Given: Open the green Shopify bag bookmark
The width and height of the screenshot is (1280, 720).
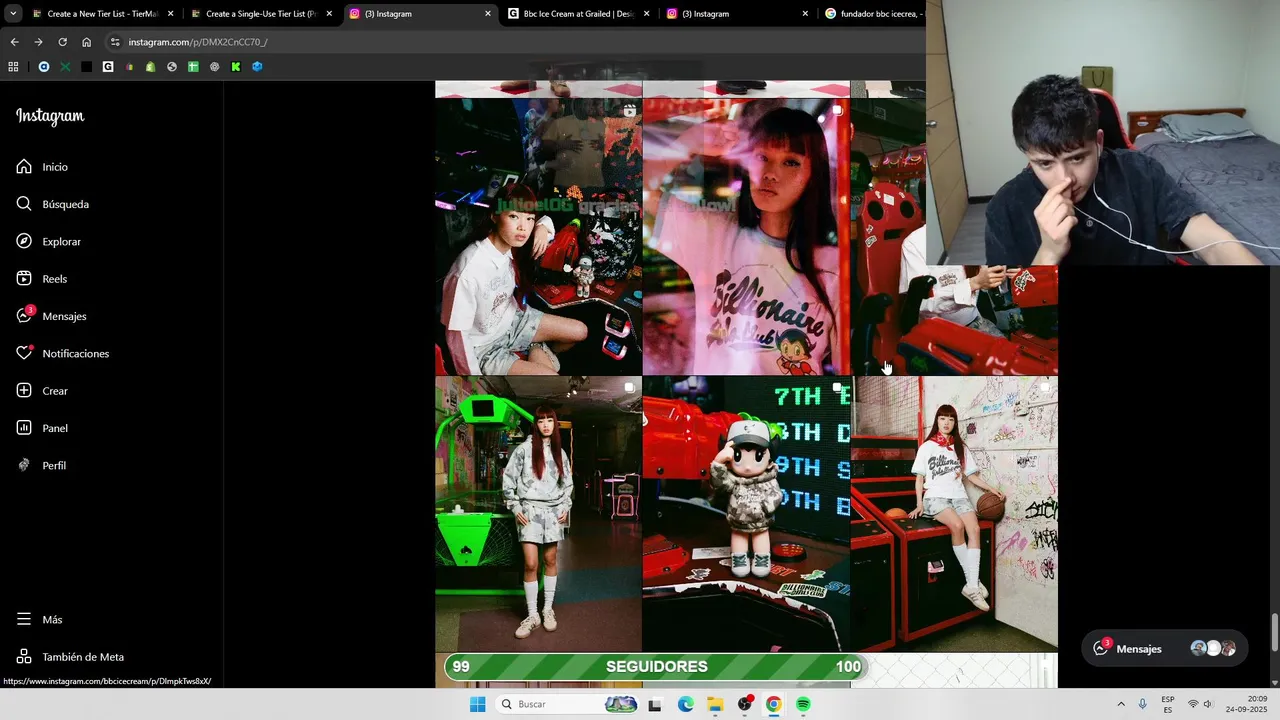Looking at the screenshot, I should pos(151,67).
